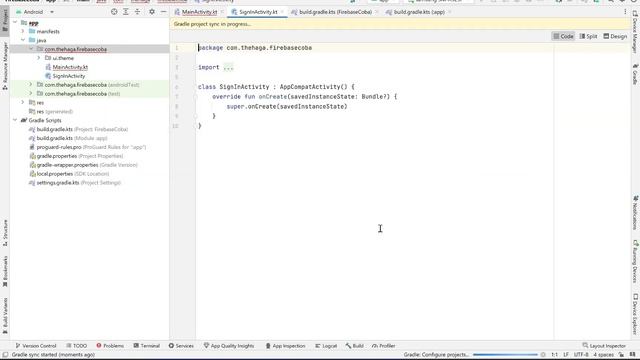Open the Notifications right sidebar tab
640x360 pixels.
point(635,212)
